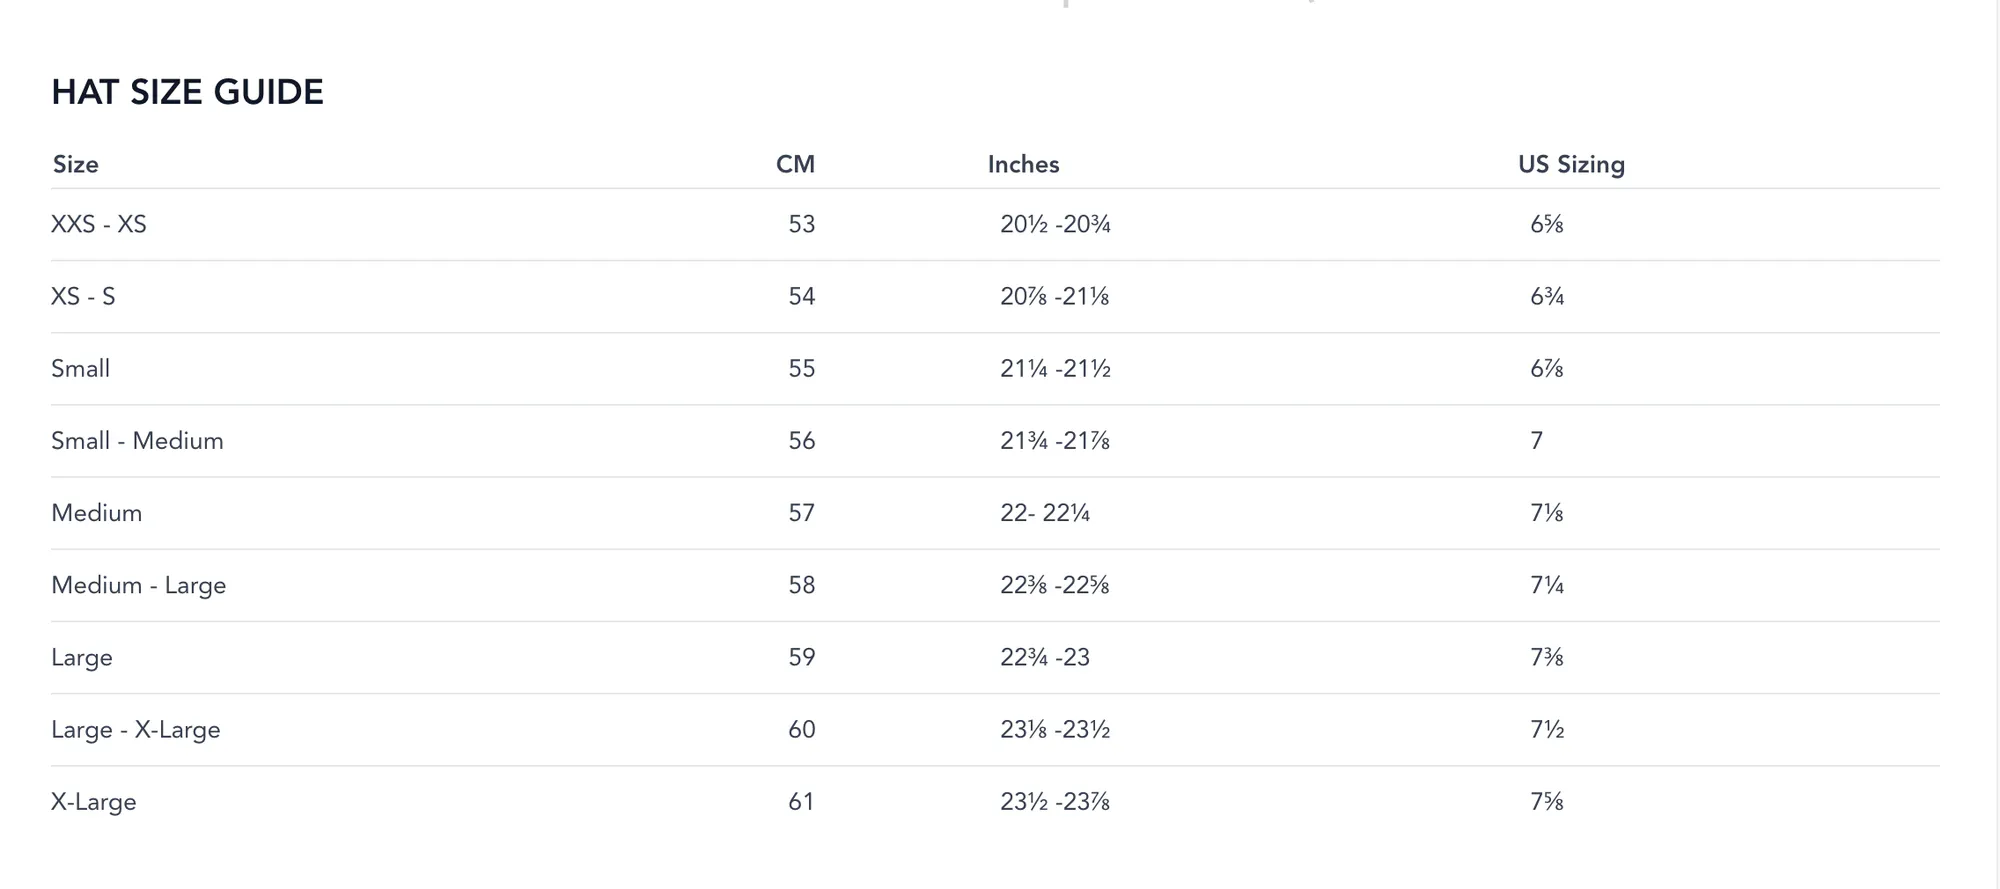
Task: Click the XS - S size label
Action: point(83,296)
